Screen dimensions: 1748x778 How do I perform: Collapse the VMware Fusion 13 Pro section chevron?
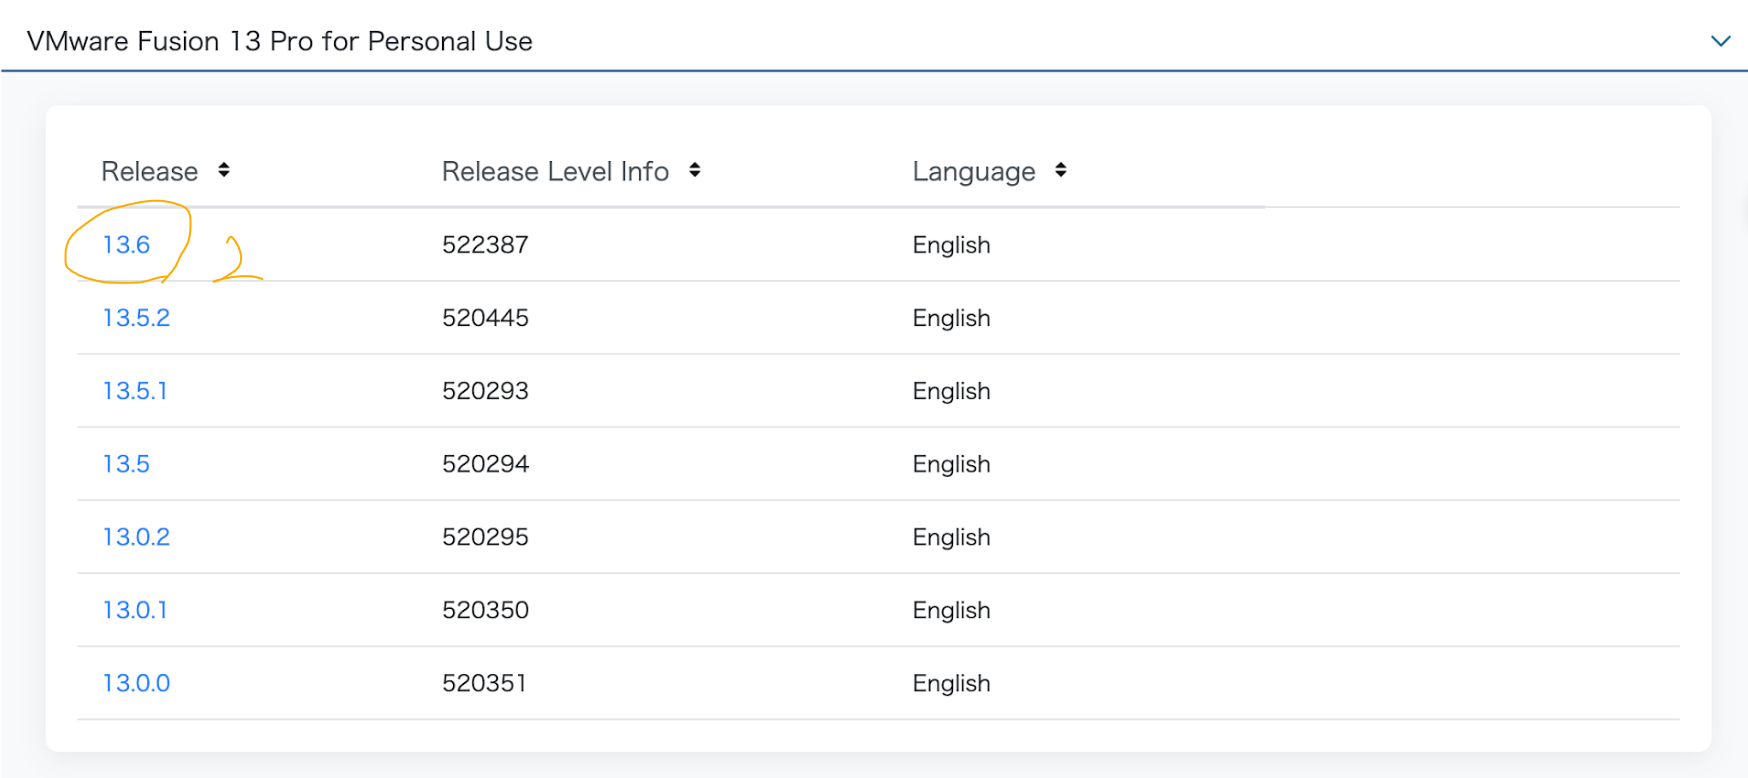point(1720,41)
